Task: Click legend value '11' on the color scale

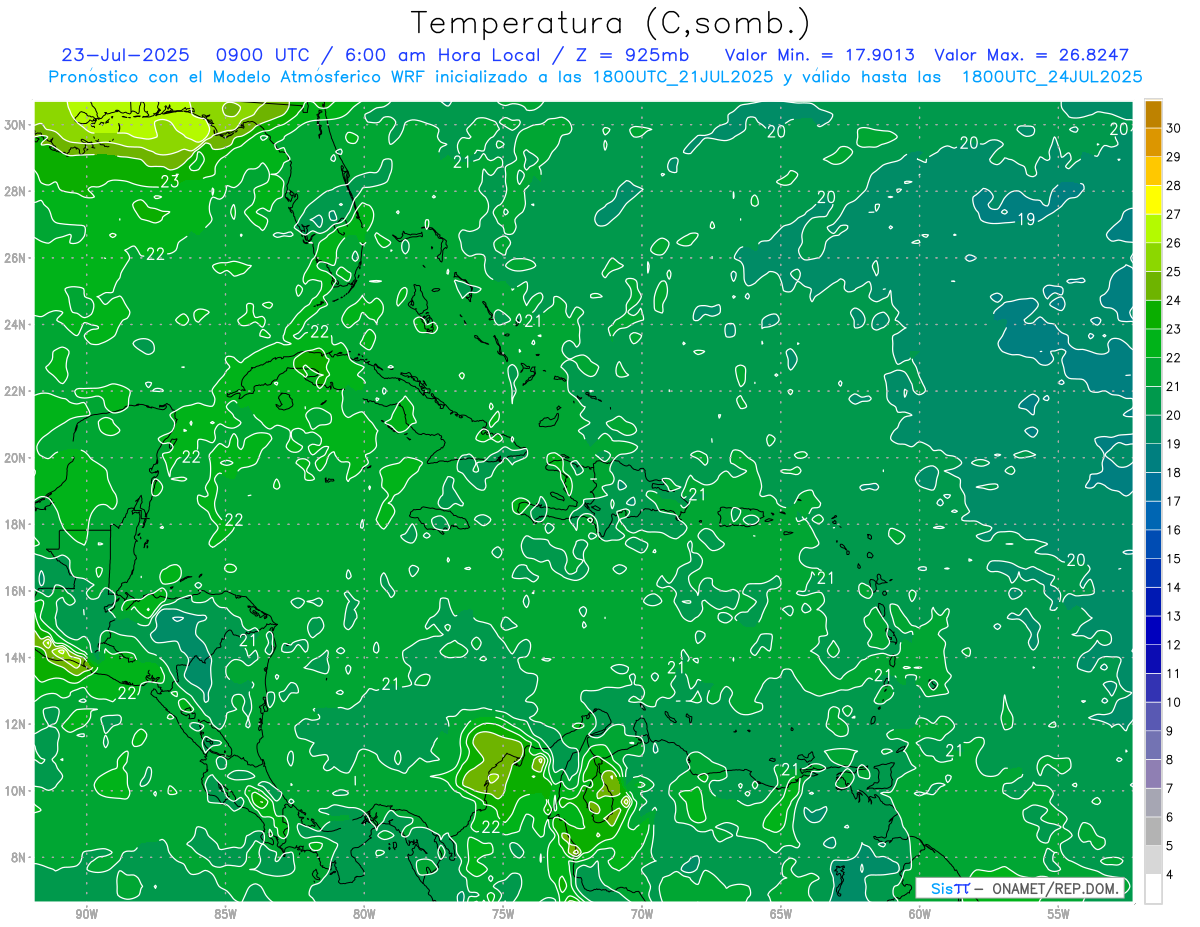Action: point(1174,673)
